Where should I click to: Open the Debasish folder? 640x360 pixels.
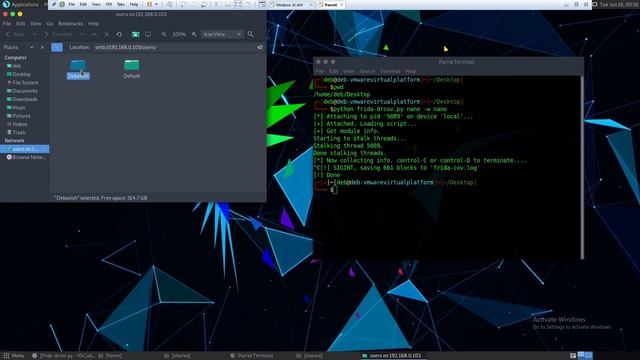coord(78,69)
